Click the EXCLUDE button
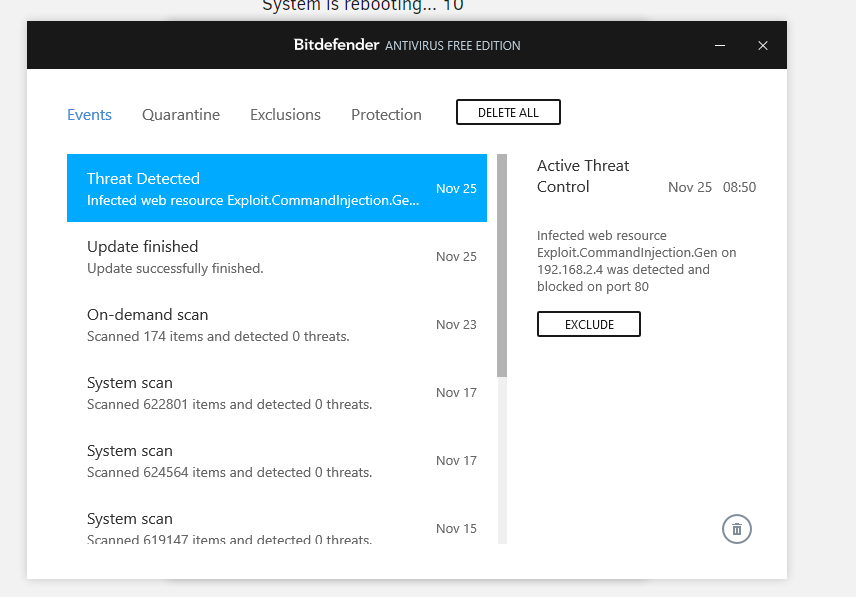Image resolution: width=856 pixels, height=597 pixels. click(x=588, y=324)
